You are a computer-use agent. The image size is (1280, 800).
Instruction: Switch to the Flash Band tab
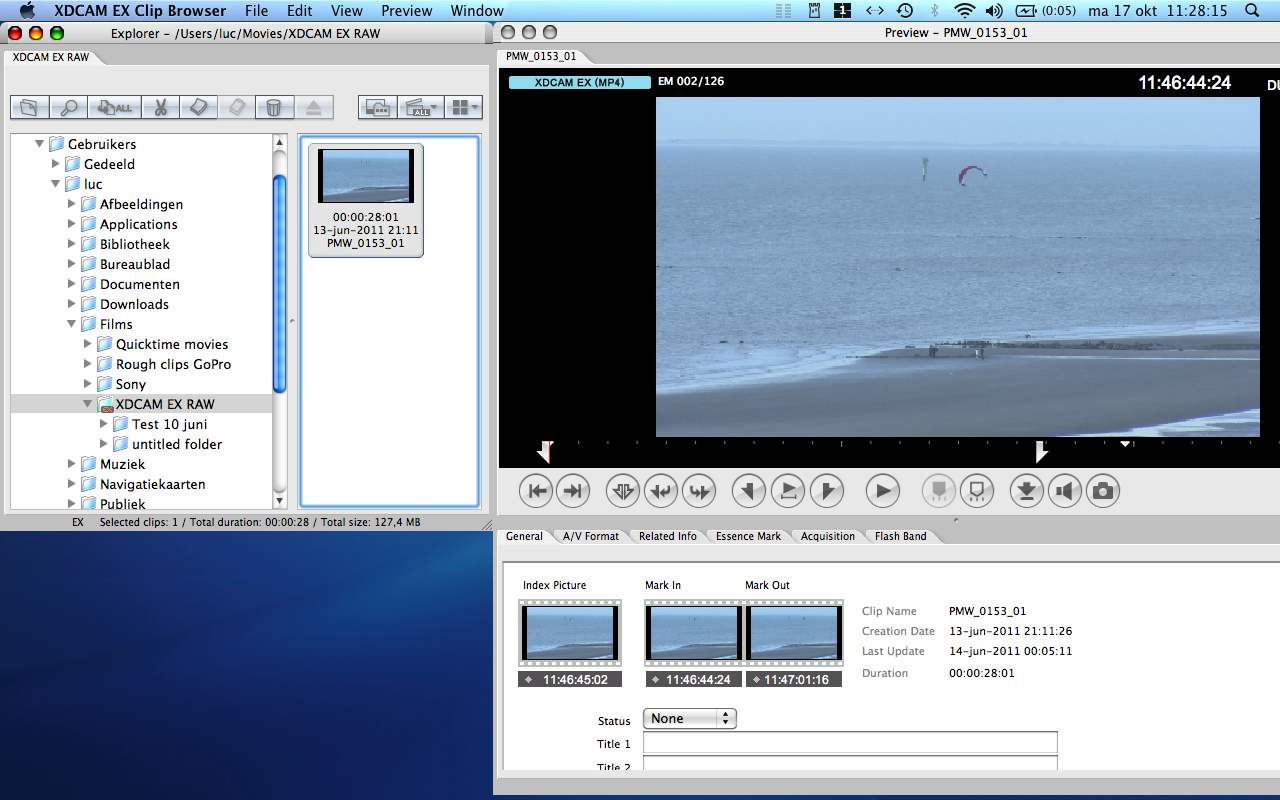point(901,536)
